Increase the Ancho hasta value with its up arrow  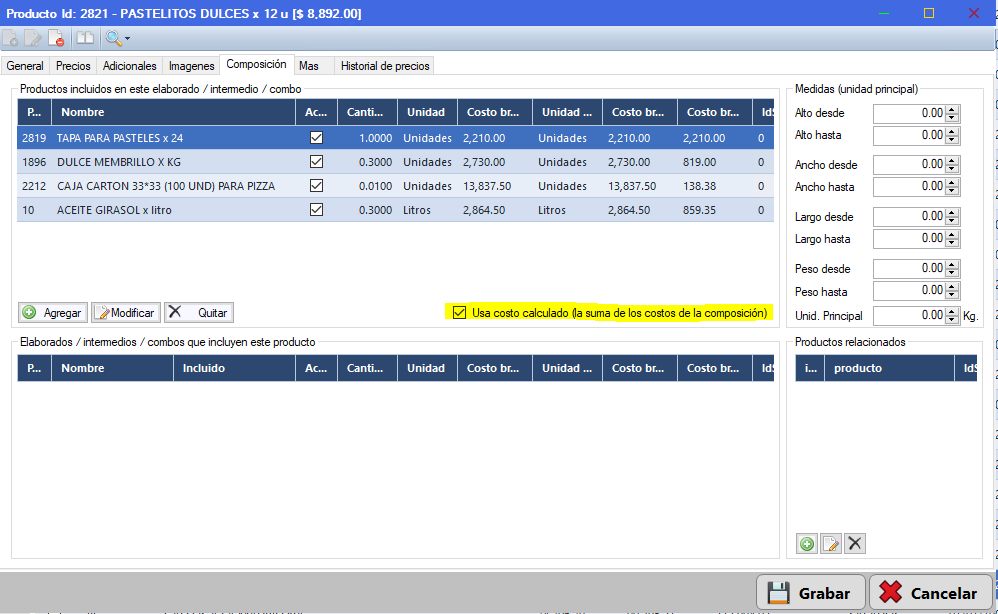tap(952, 182)
